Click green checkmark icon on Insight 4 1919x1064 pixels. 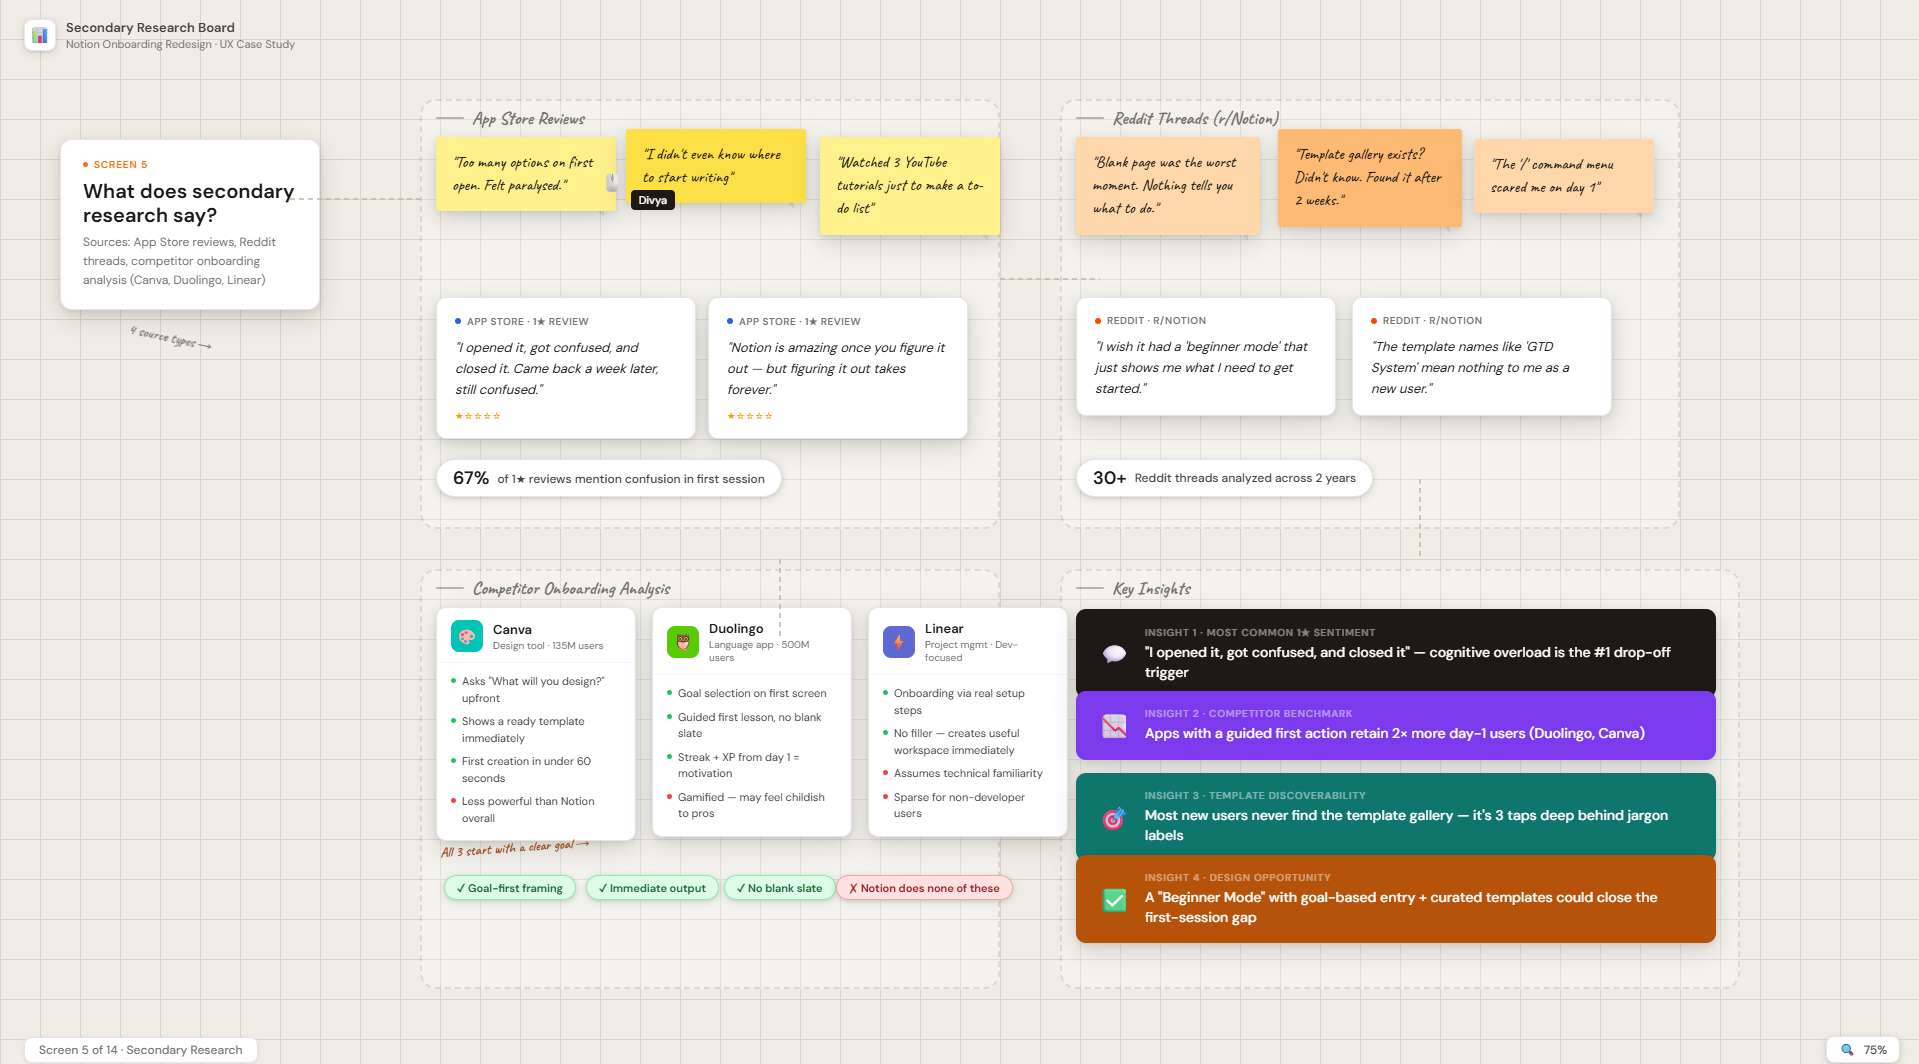(1114, 900)
